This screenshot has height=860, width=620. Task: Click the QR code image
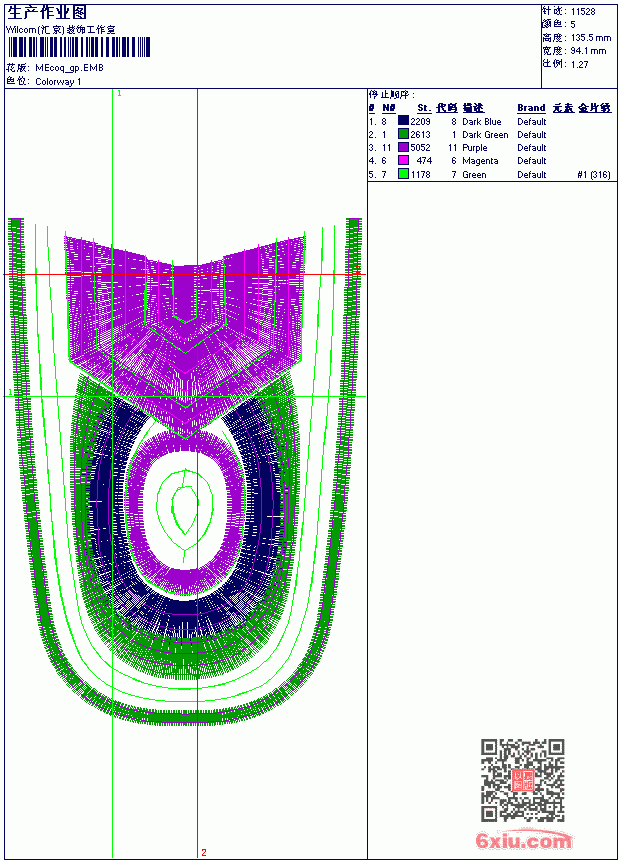pyautogui.click(x=523, y=779)
